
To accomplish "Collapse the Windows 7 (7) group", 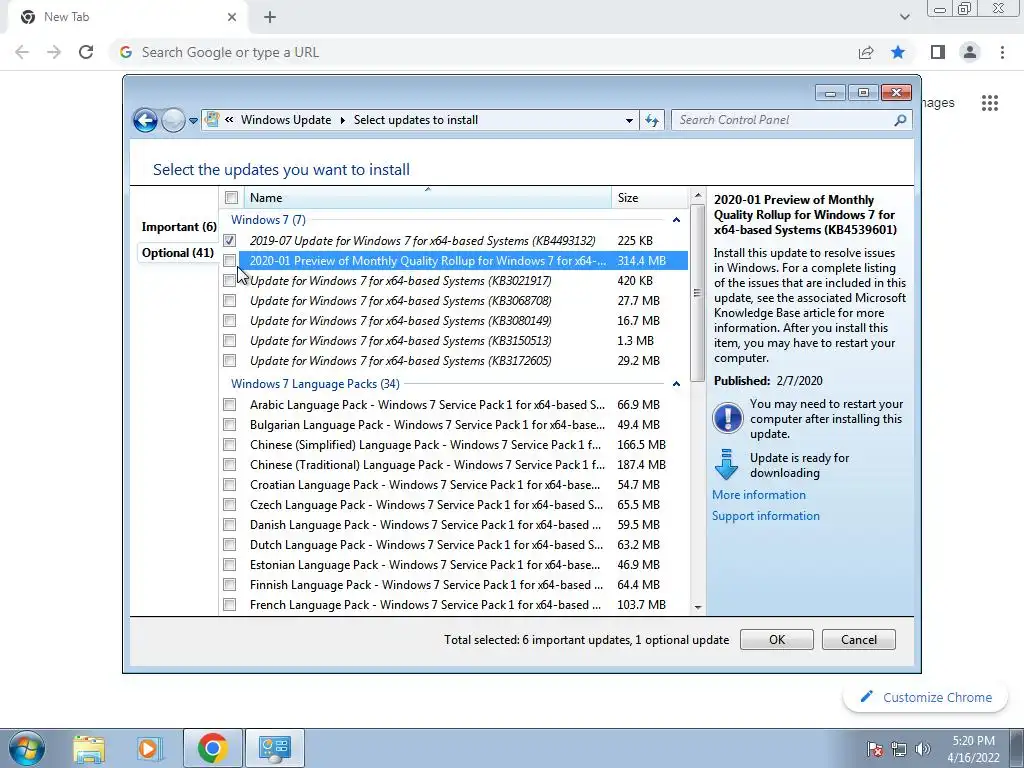I will tap(676, 220).
